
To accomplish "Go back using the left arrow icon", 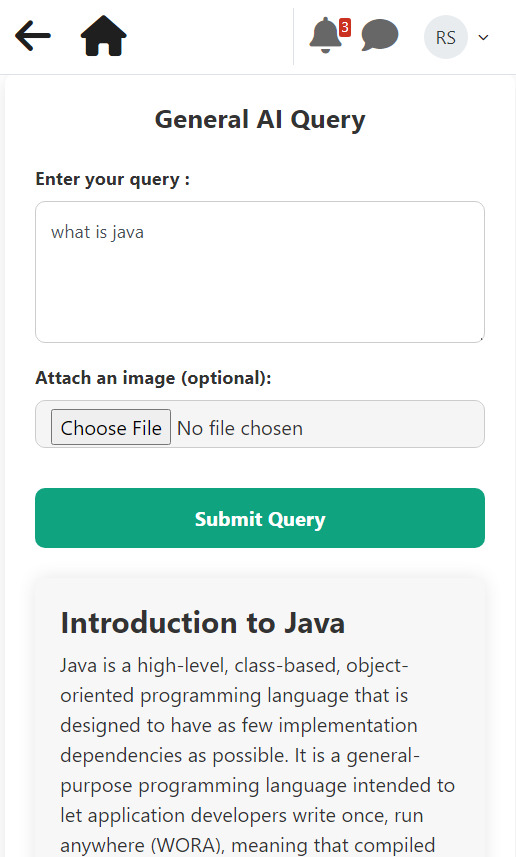I will (x=33, y=36).
